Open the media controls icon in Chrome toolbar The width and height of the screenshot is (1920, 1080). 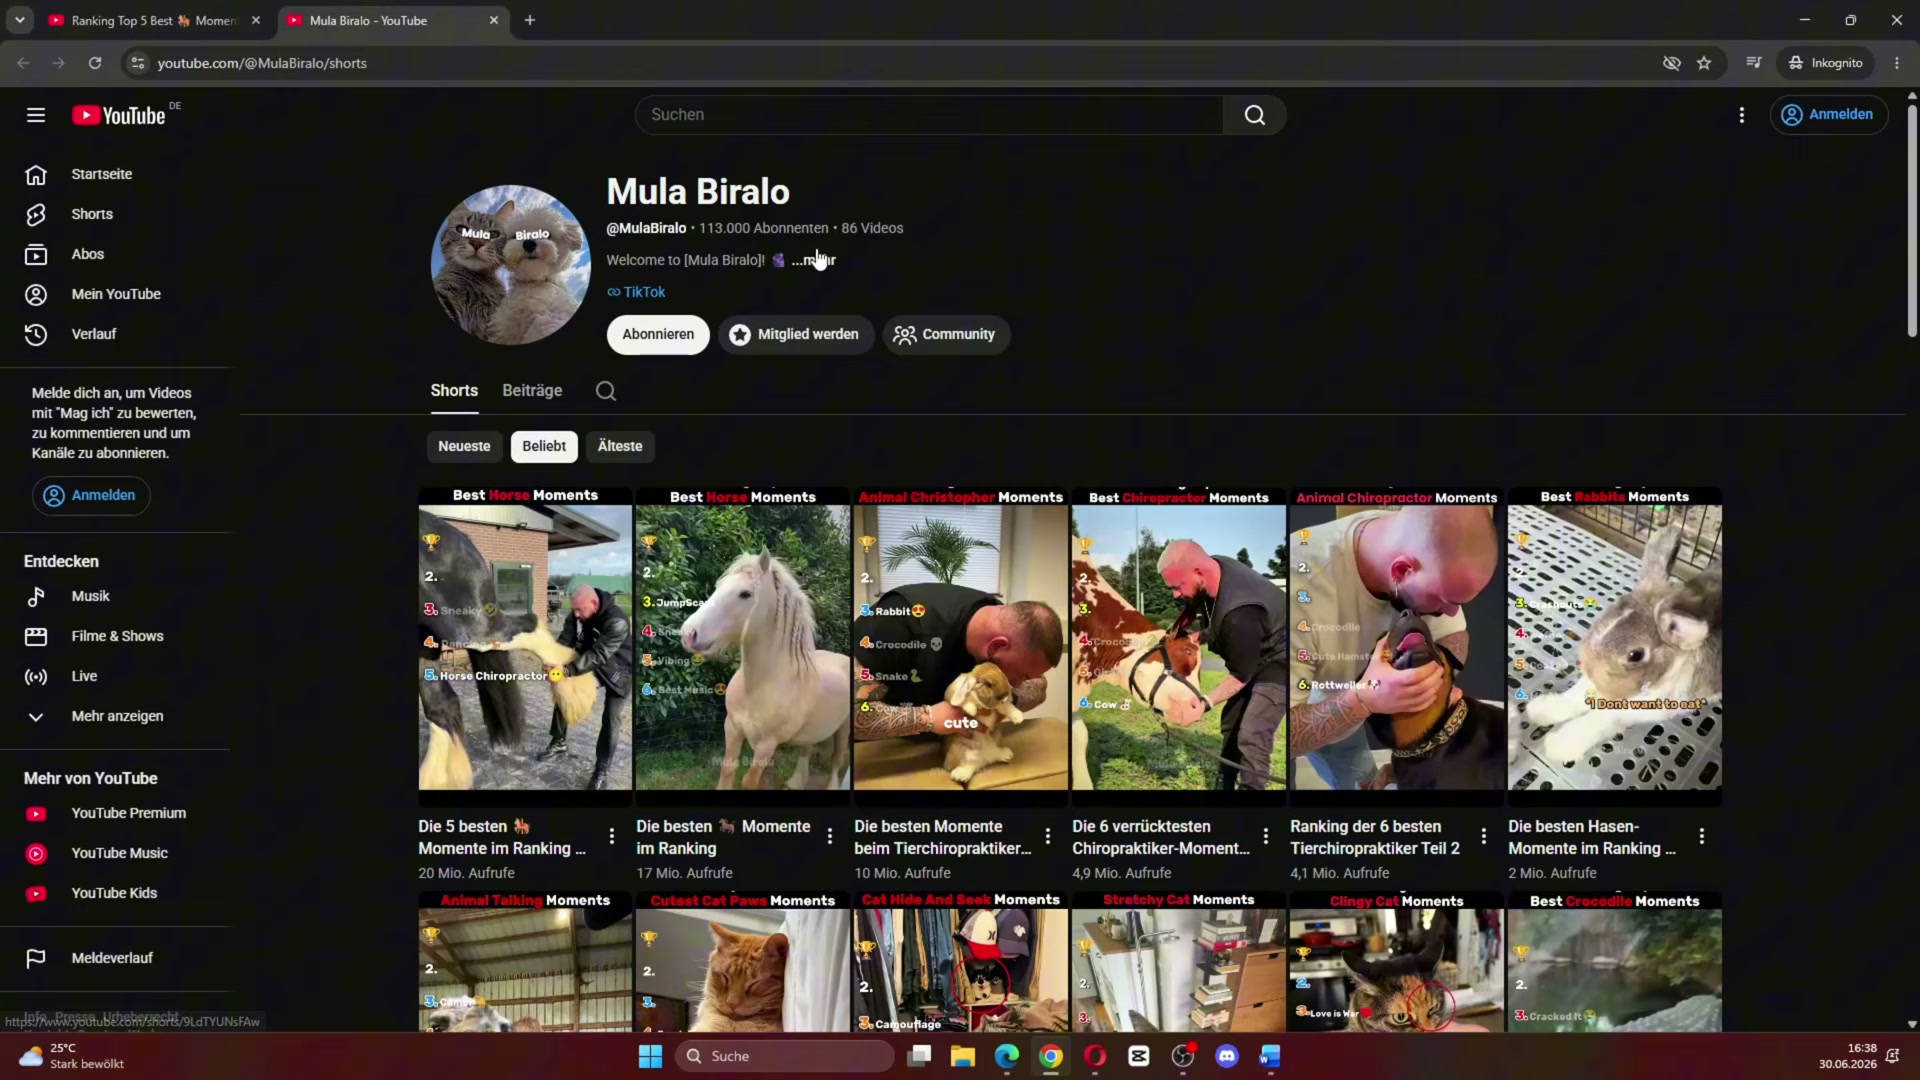tap(1754, 63)
